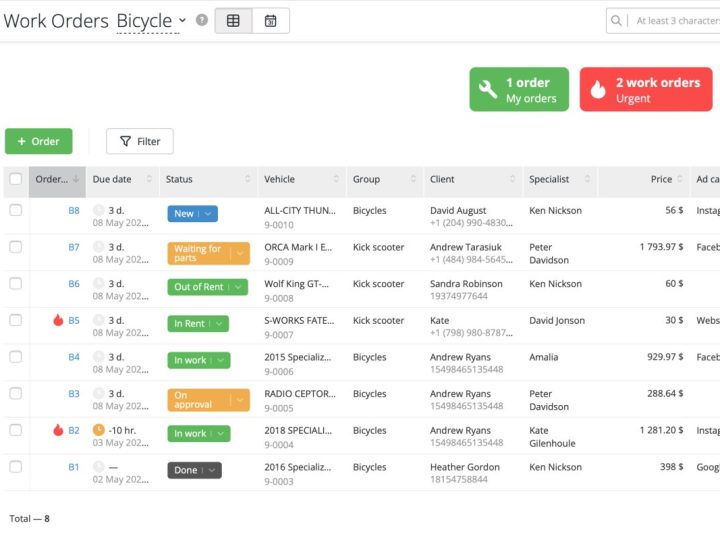Open order B6 link

(74, 284)
